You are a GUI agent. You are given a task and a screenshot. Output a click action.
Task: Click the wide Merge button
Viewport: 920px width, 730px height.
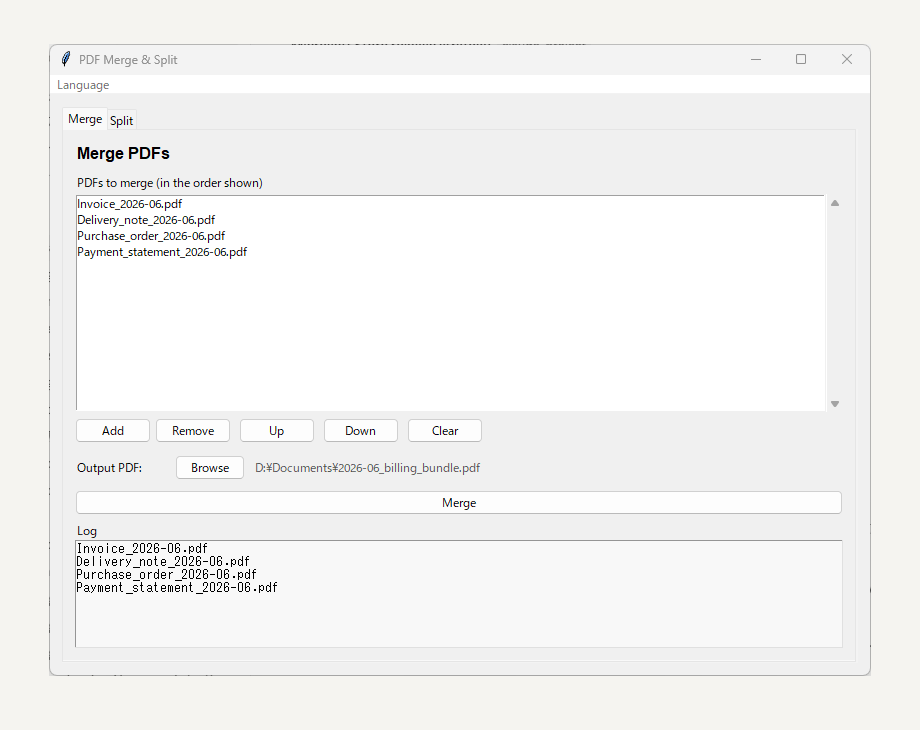click(459, 503)
